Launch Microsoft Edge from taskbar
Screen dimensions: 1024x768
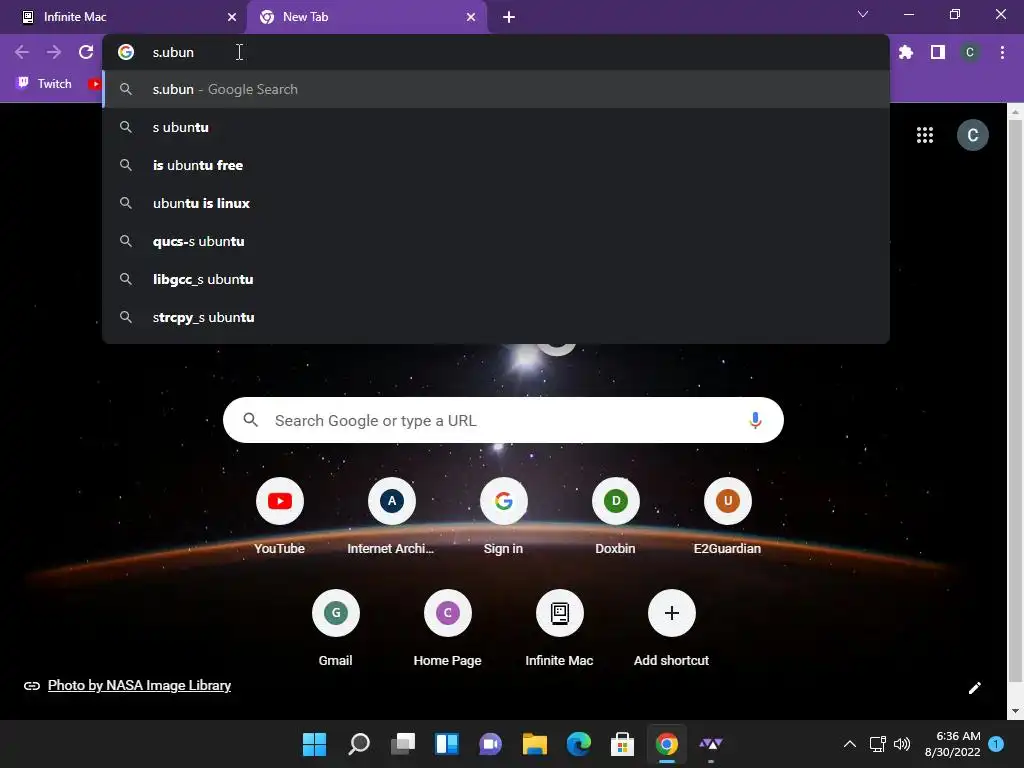(579, 744)
